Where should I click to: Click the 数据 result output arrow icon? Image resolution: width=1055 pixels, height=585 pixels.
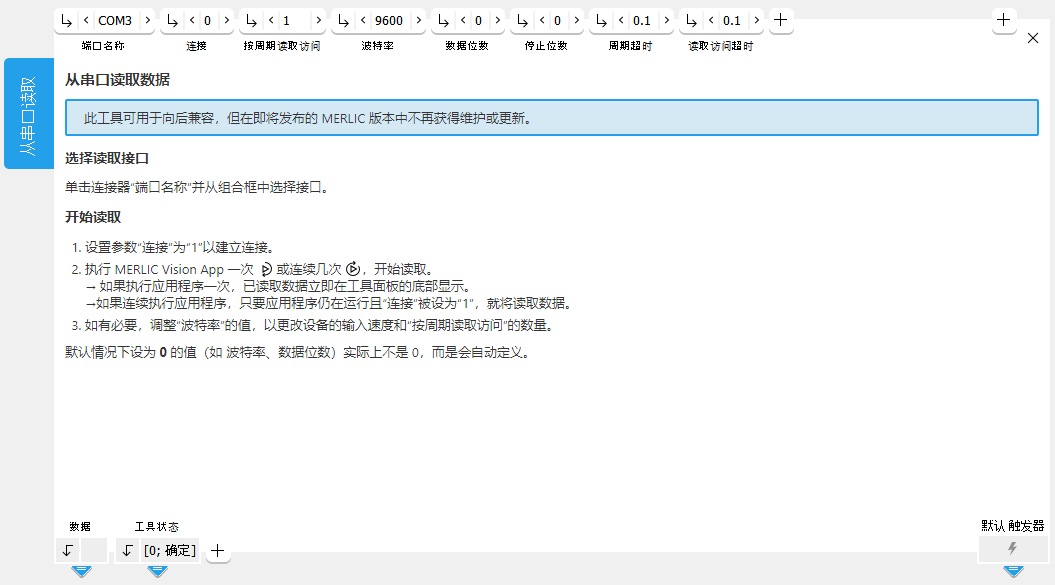67,550
